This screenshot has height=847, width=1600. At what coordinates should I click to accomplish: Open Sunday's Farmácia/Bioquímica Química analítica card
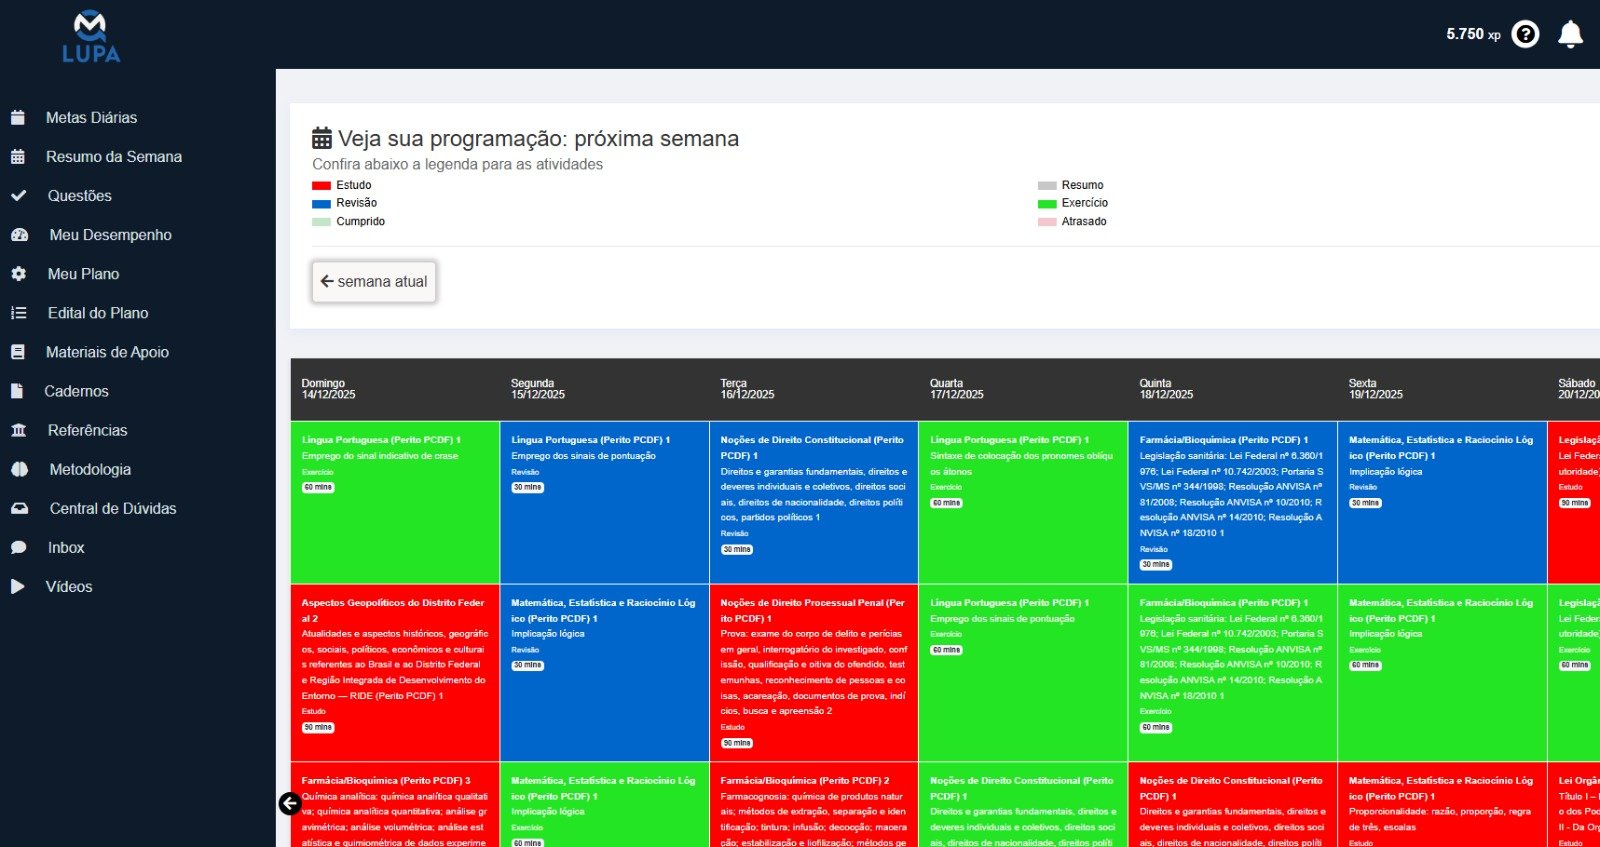tap(395, 805)
